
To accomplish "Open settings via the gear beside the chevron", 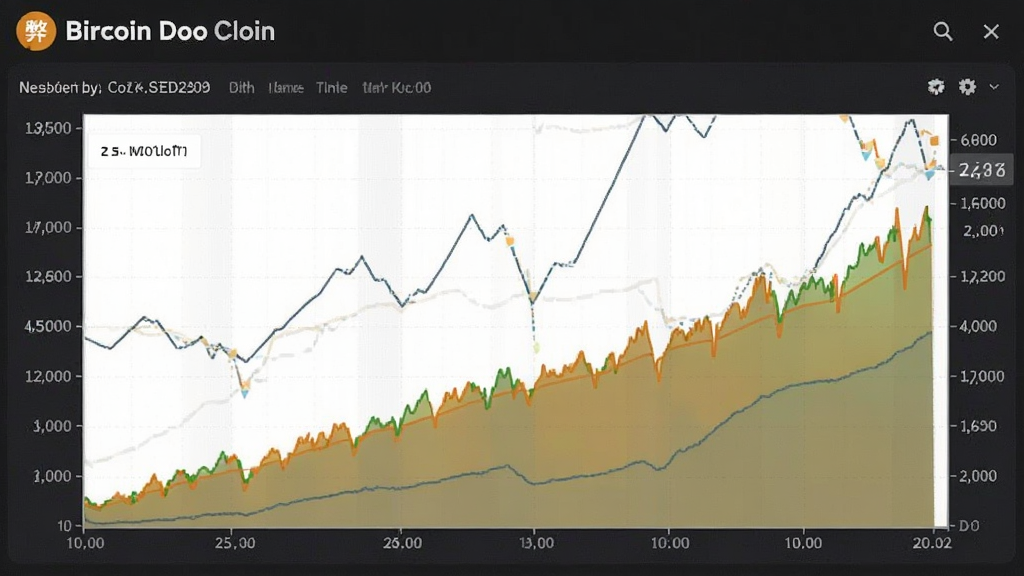I will coord(967,87).
